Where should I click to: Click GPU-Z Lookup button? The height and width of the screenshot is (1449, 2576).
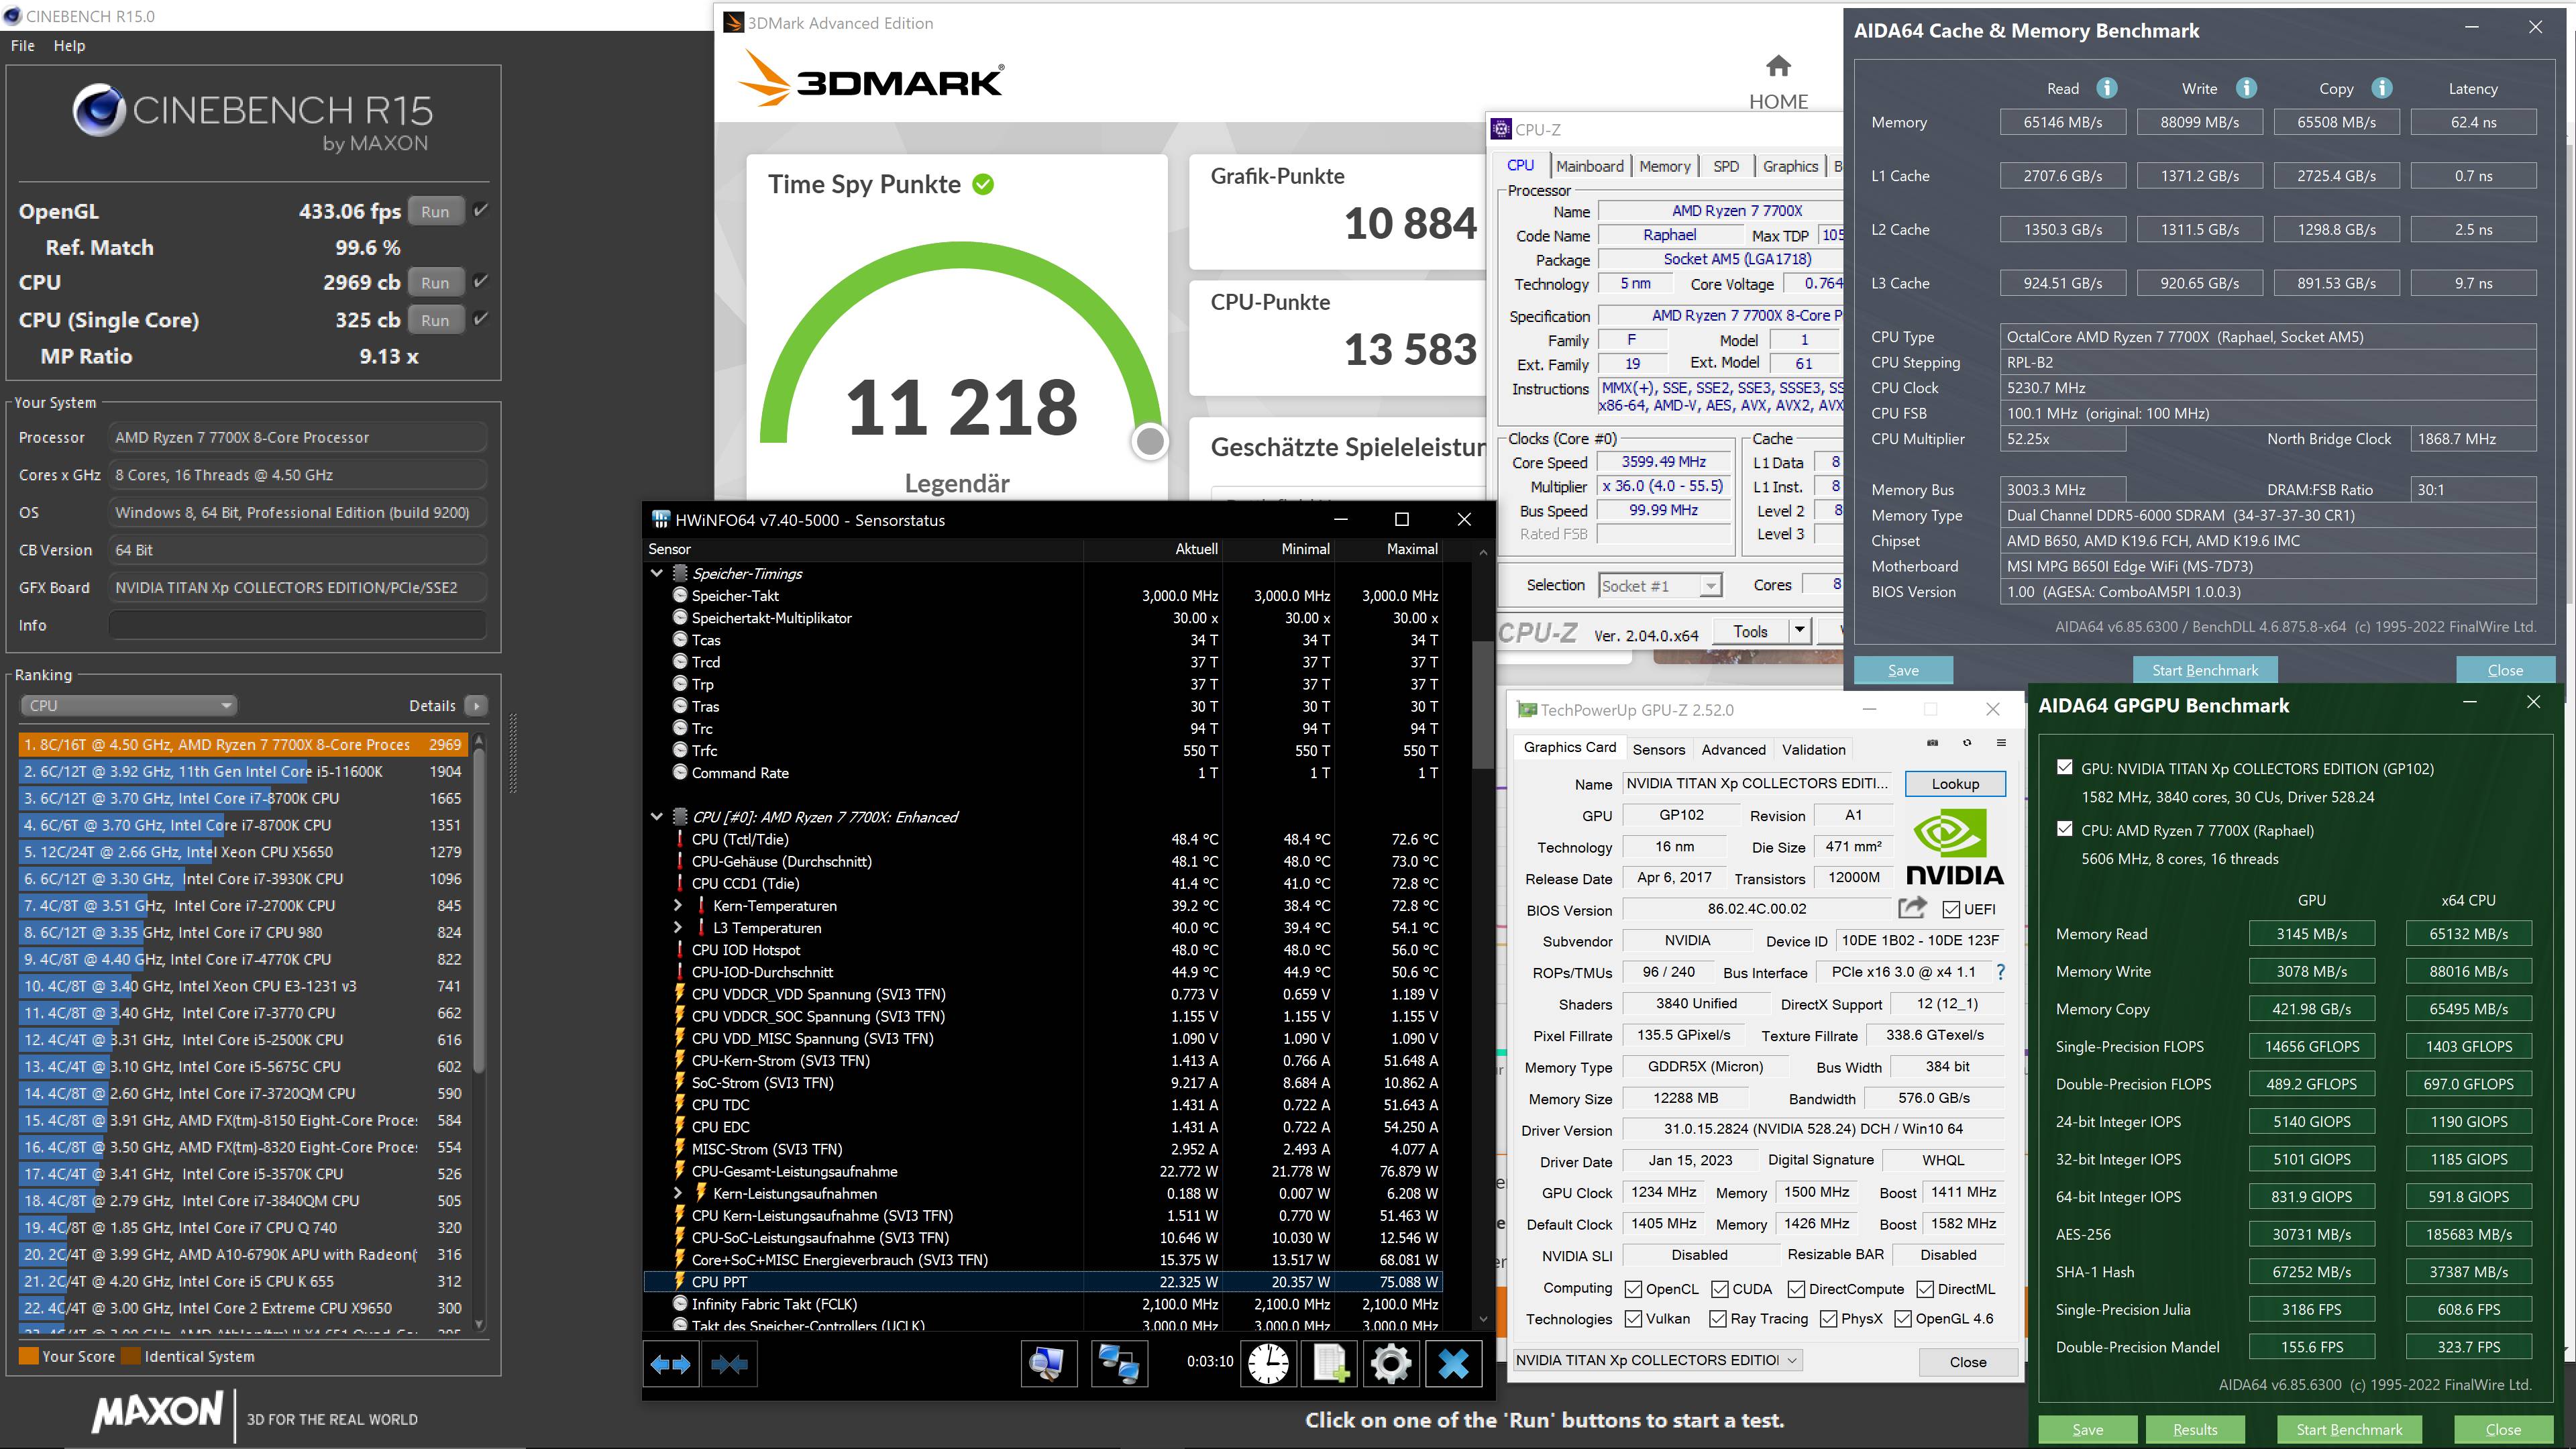tap(1955, 784)
